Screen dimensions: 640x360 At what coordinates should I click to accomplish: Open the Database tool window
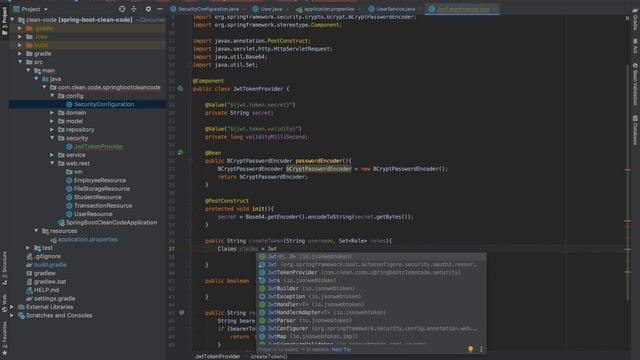(635, 130)
